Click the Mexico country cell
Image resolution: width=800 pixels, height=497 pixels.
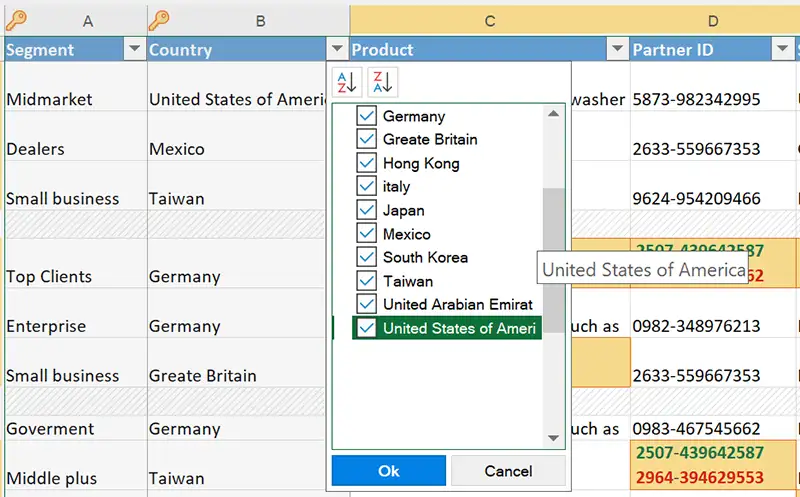tap(236, 136)
